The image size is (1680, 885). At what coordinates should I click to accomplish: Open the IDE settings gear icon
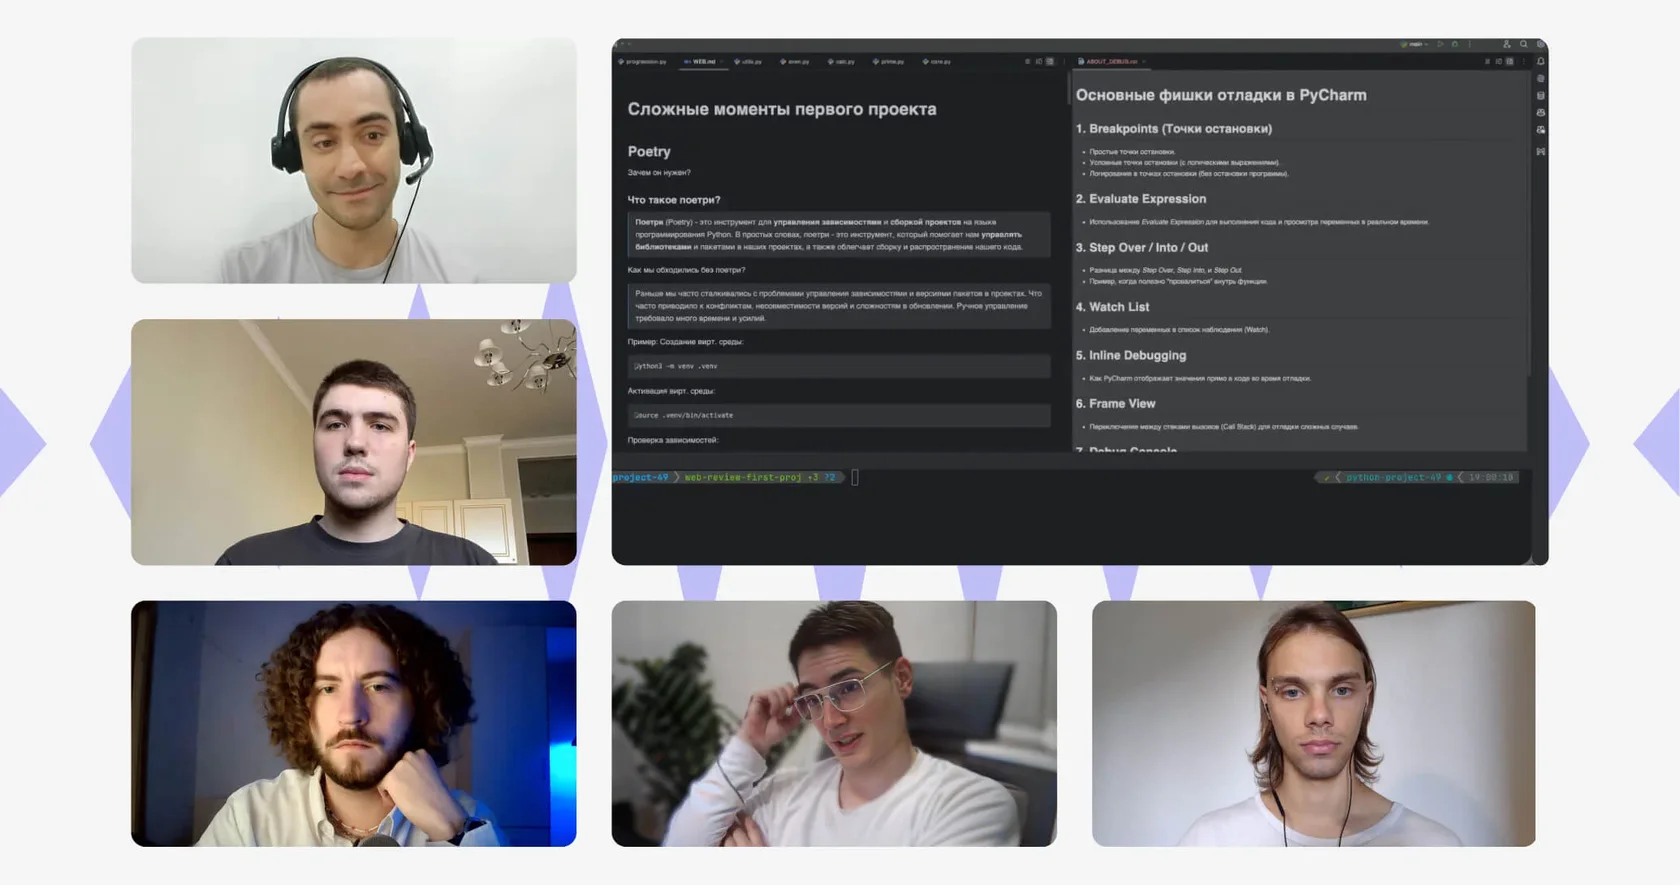coord(1540,44)
